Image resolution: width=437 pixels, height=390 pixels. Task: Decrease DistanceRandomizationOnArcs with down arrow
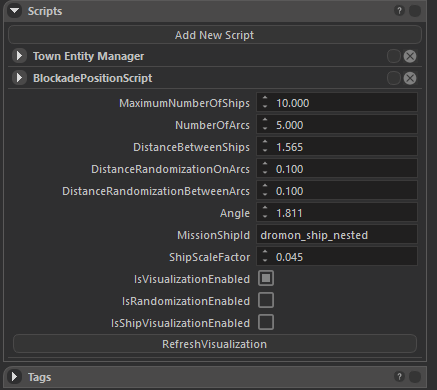(265, 173)
